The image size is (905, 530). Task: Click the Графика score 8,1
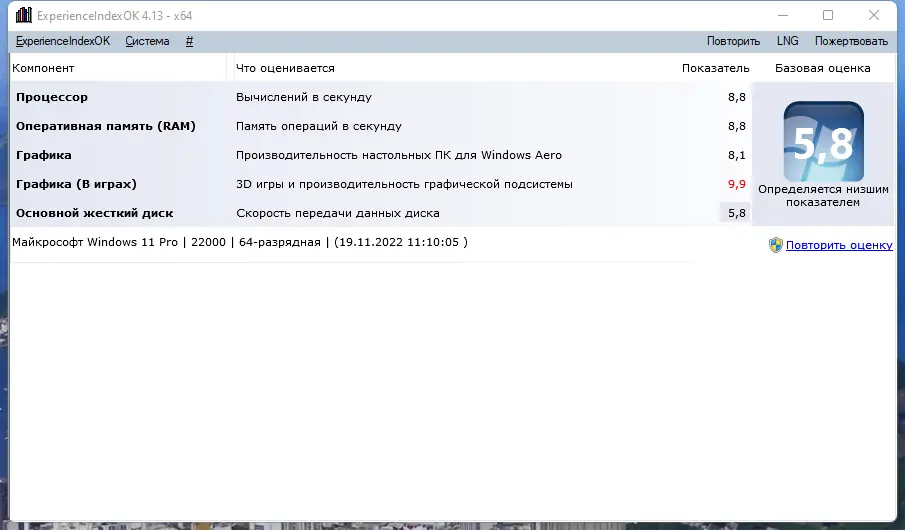[736, 155]
